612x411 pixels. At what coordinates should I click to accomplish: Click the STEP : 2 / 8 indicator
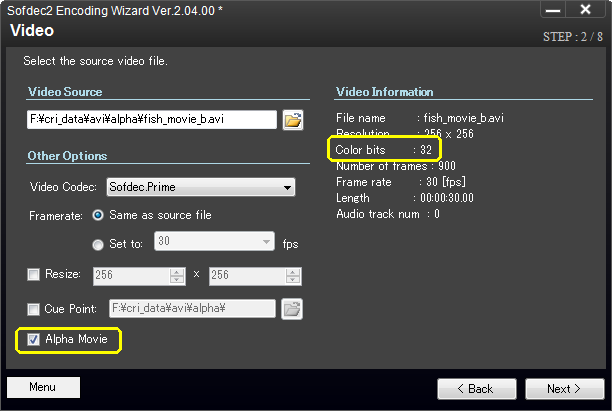point(573,37)
